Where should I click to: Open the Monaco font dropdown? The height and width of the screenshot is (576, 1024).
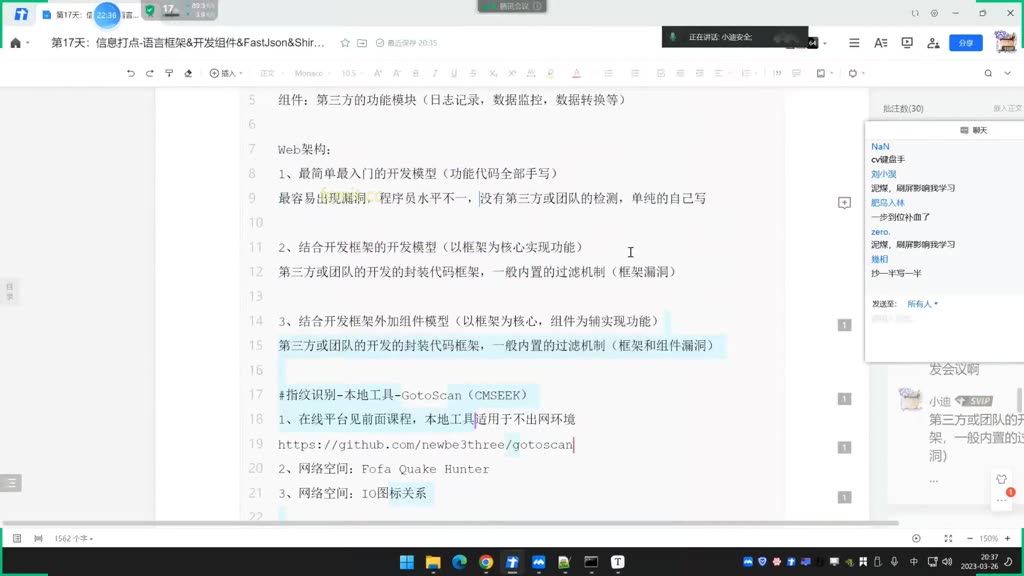(x=312, y=73)
